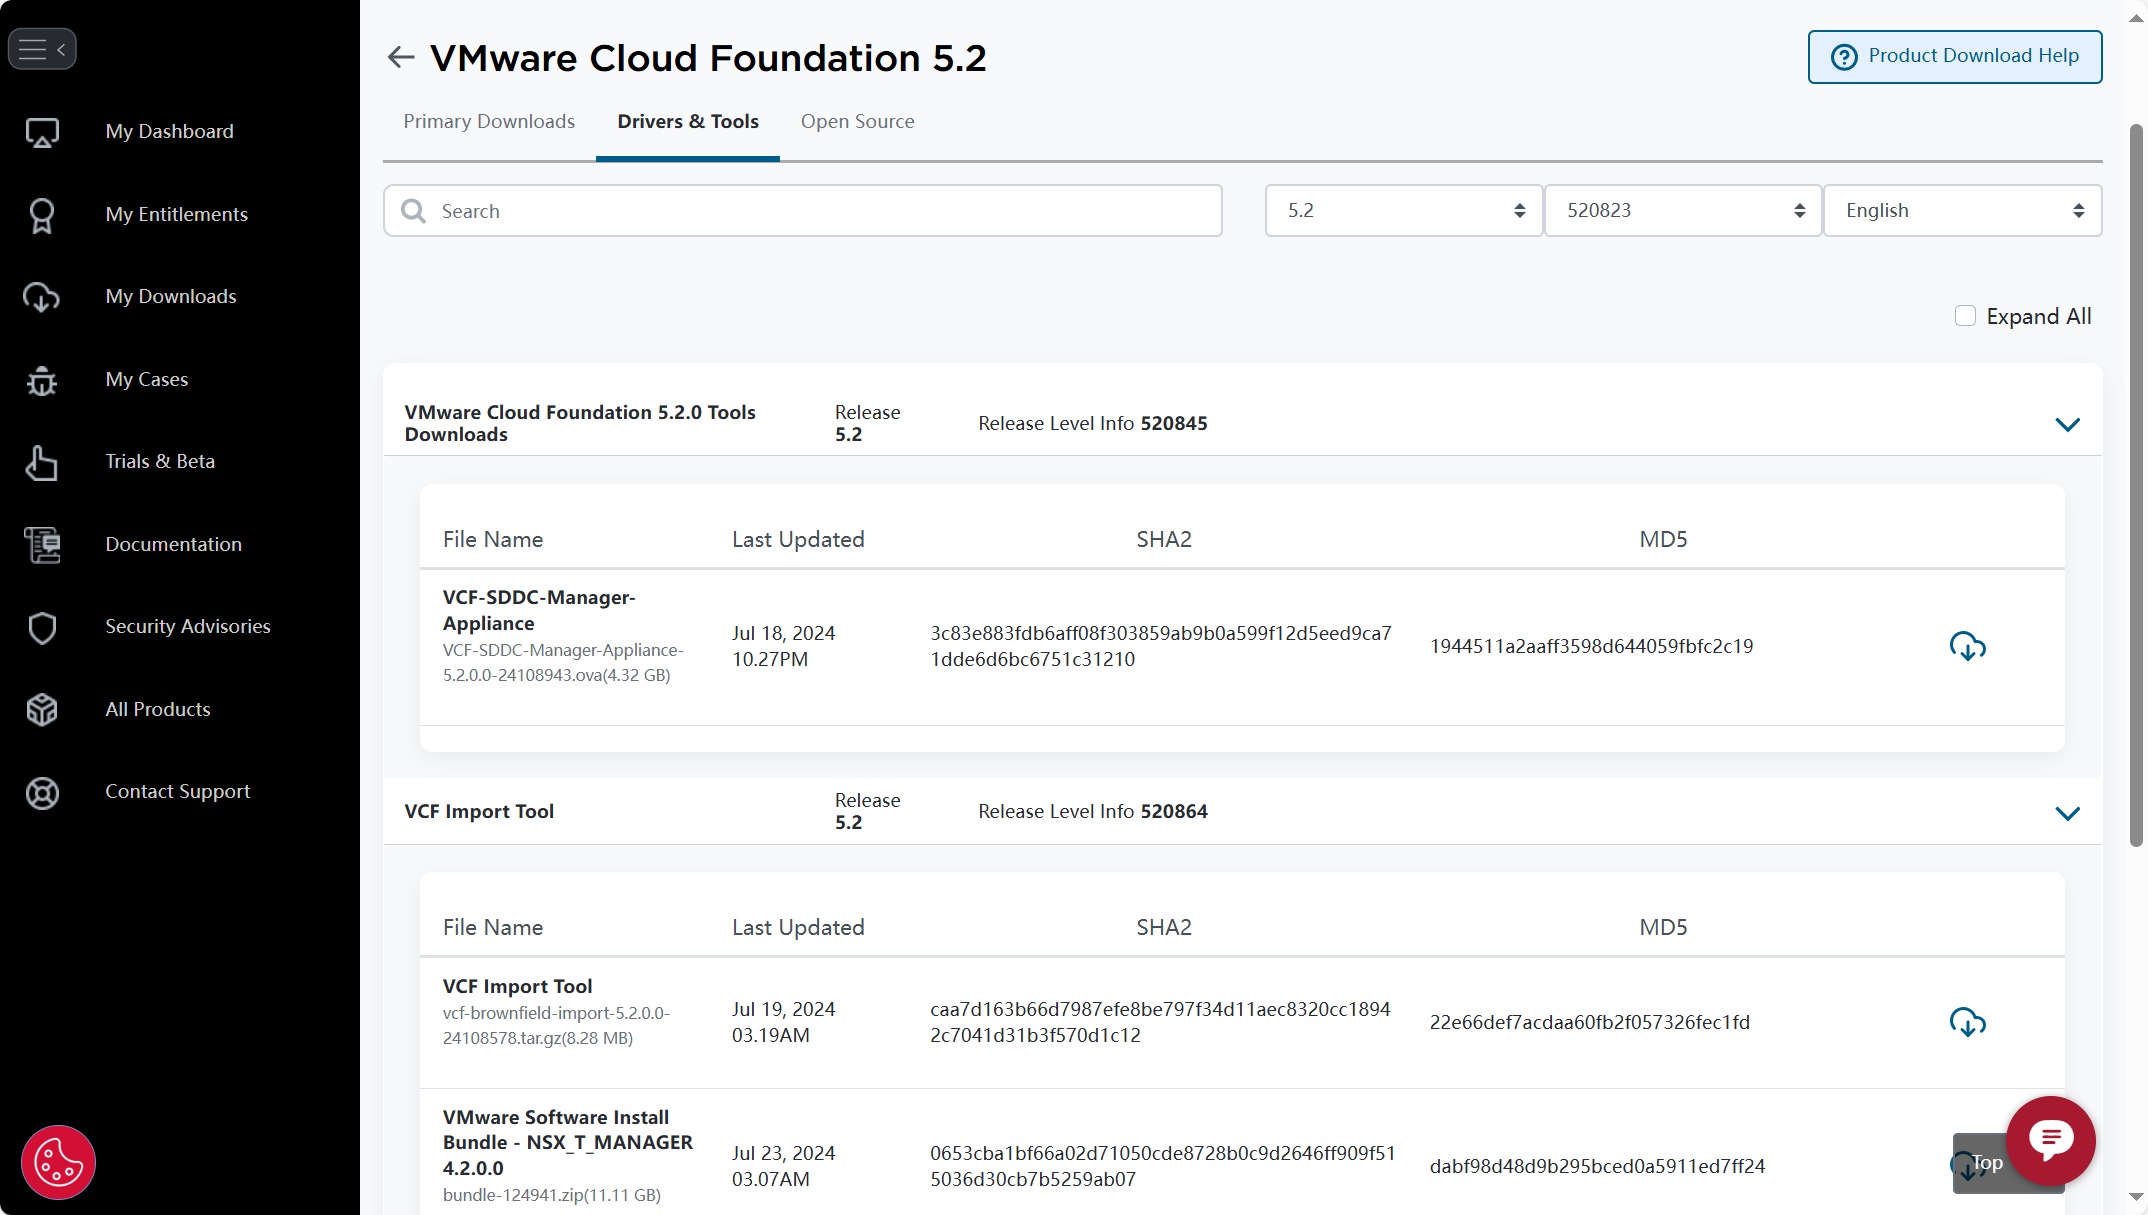Collapse the VCF Import Tool section
Viewport: 2148px width, 1215px height.
coord(2067,813)
